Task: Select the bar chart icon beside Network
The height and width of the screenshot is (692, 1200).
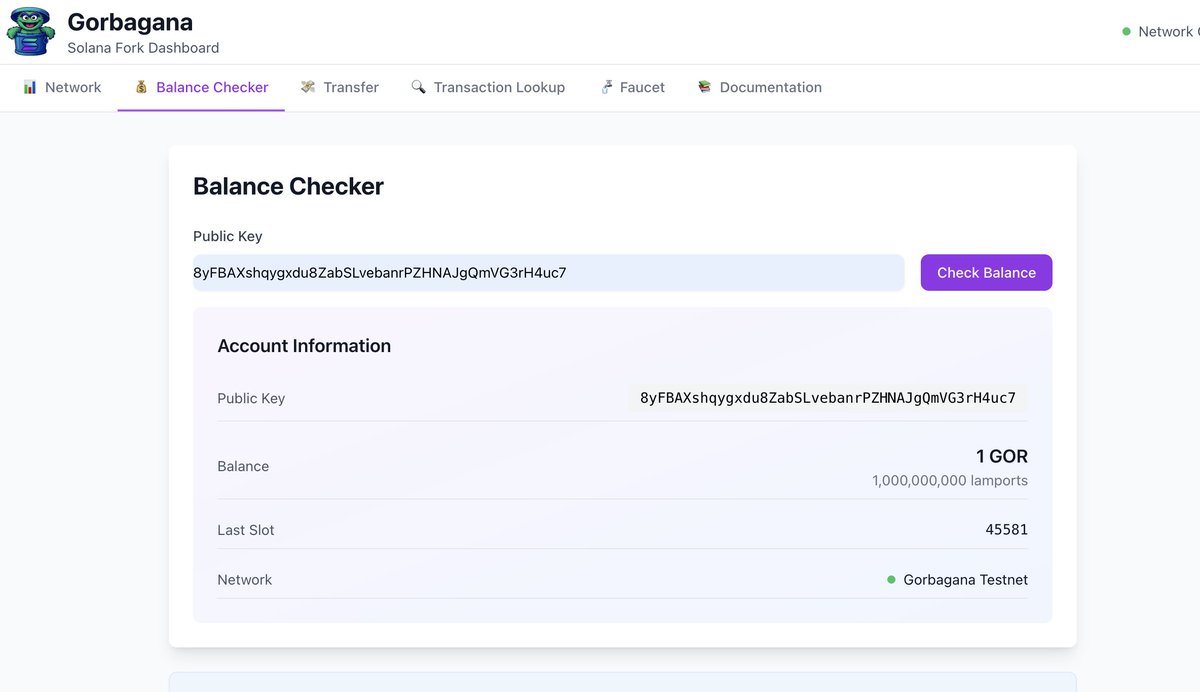Action: coord(30,87)
